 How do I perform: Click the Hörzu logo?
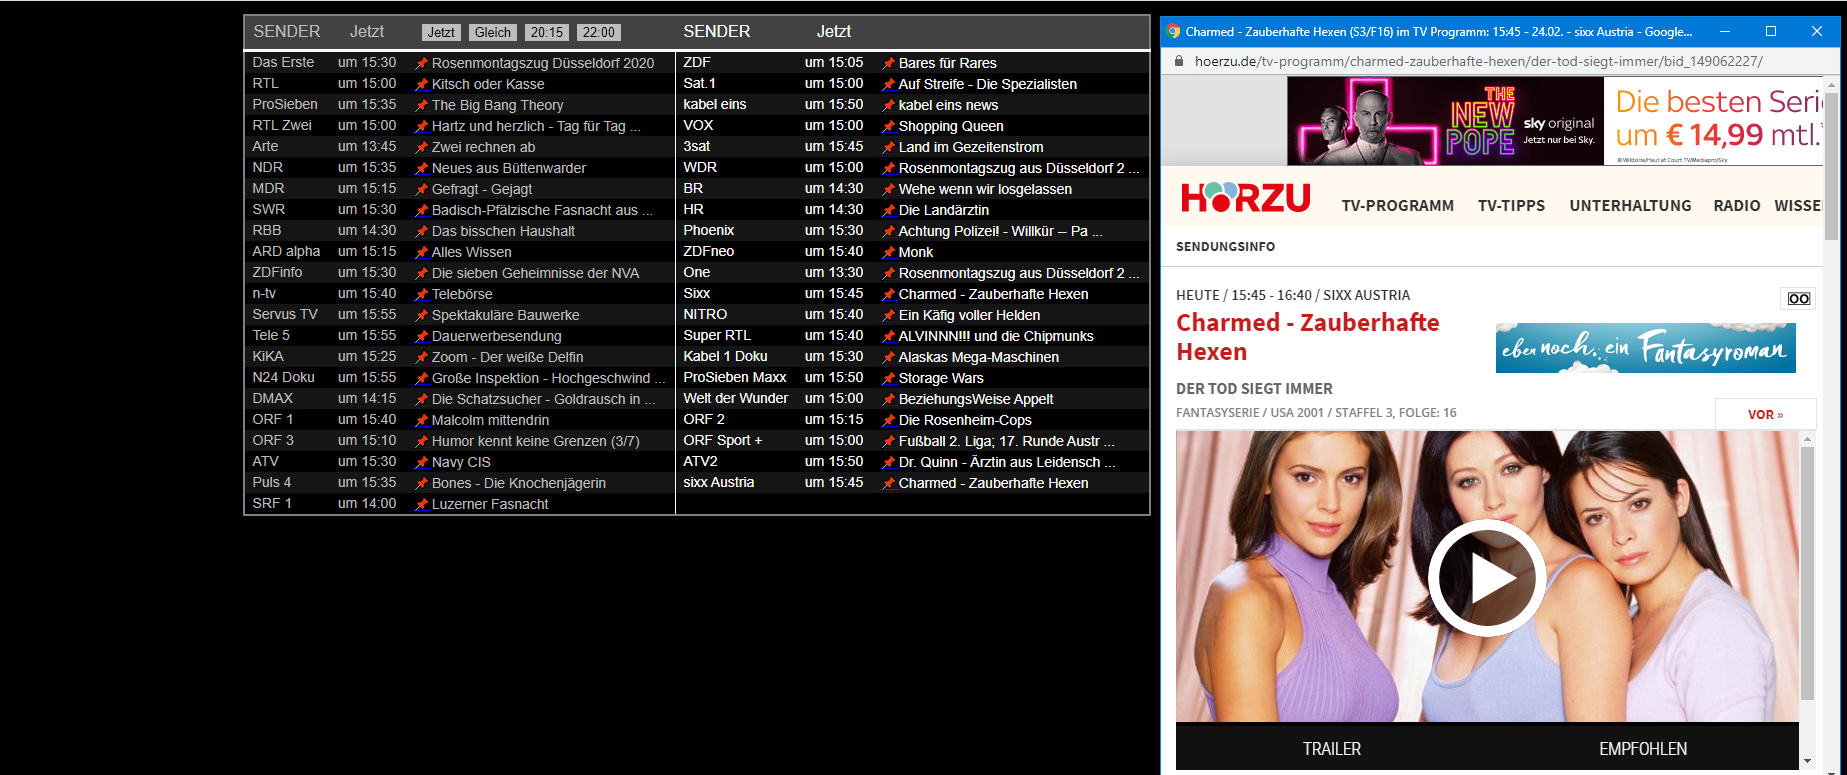click(x=1245, y=197)
